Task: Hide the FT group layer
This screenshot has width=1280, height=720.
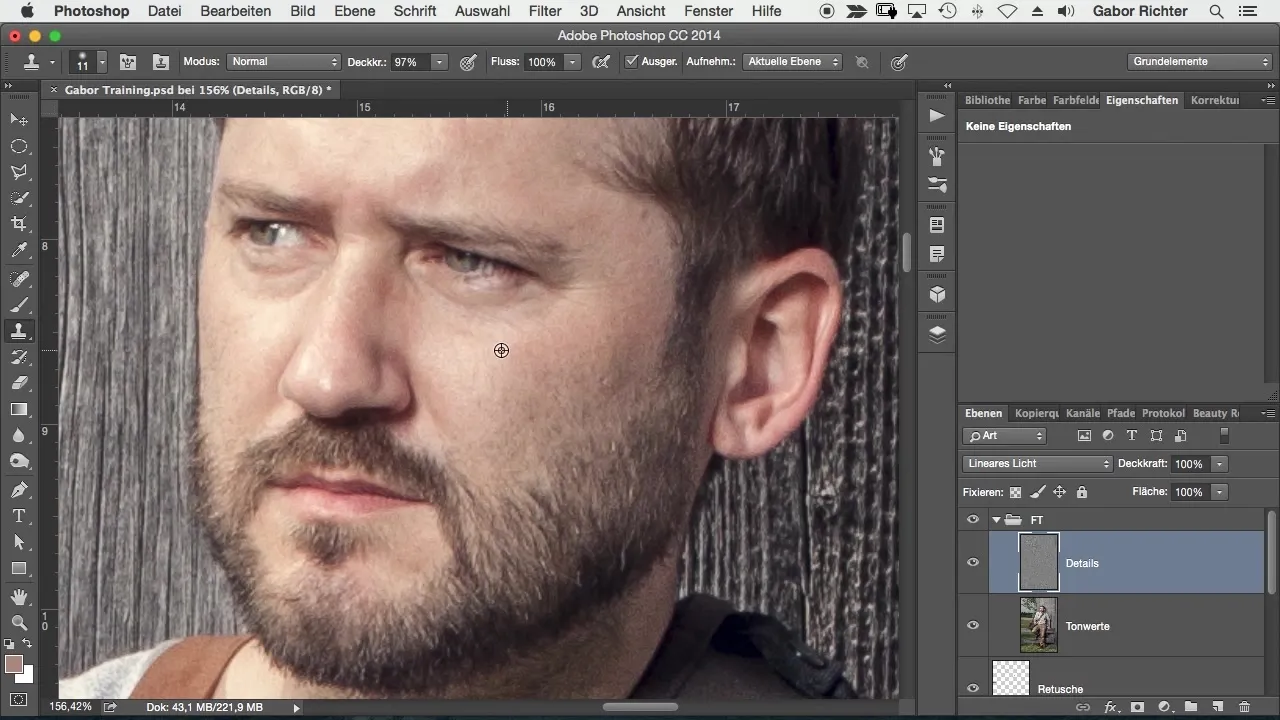Action: 972,519
